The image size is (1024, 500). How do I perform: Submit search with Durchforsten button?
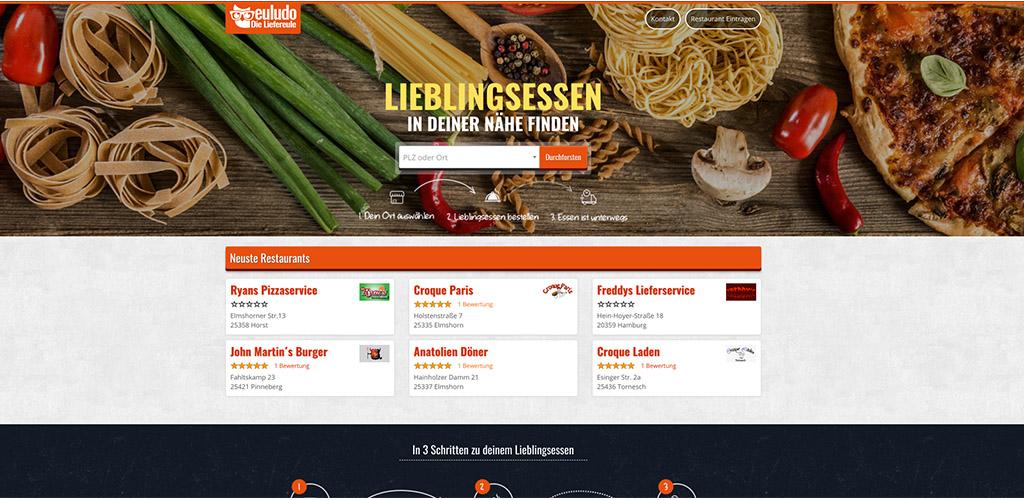564,157
